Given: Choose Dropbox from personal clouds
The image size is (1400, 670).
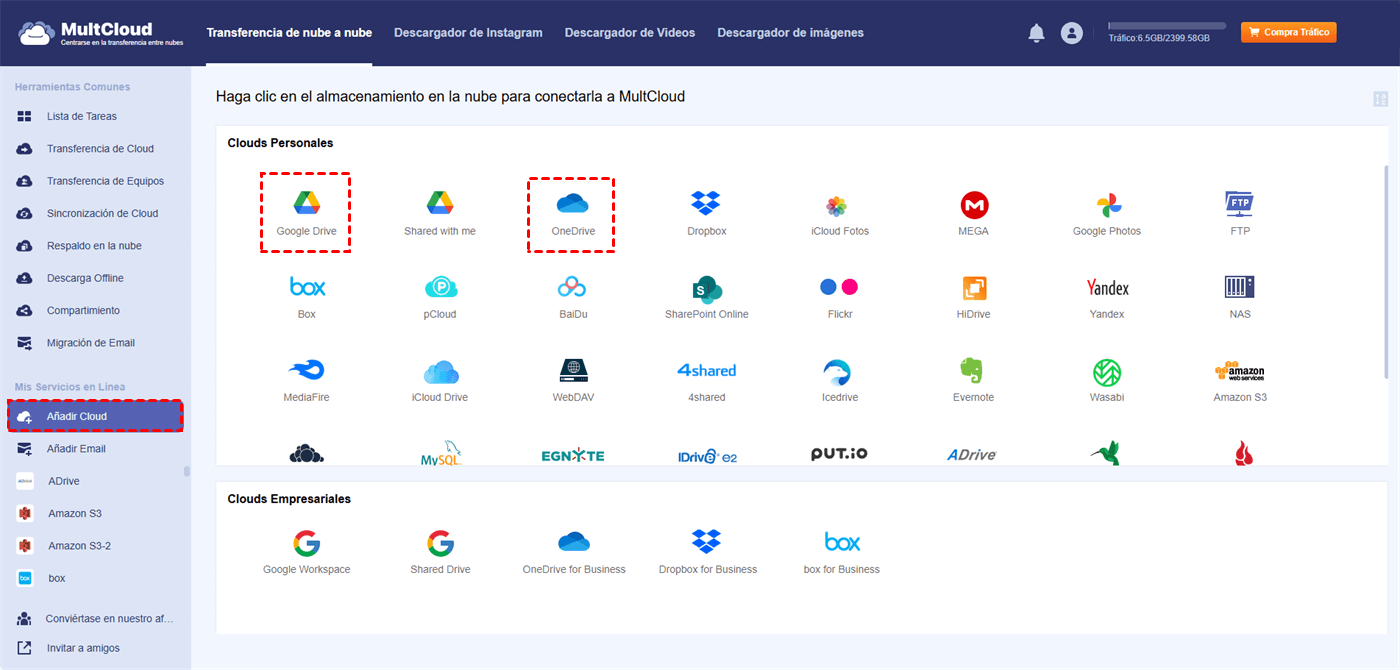Looking at the screenshot, I should point(706,214).
